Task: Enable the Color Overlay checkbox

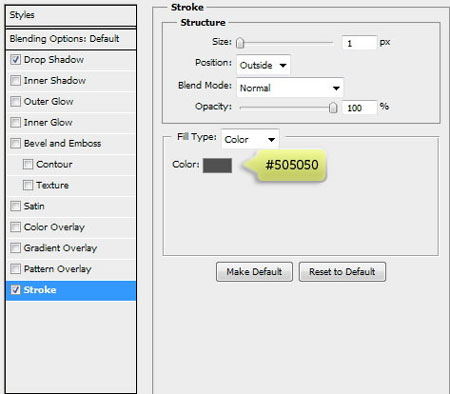Action: [x=15, y=227]
